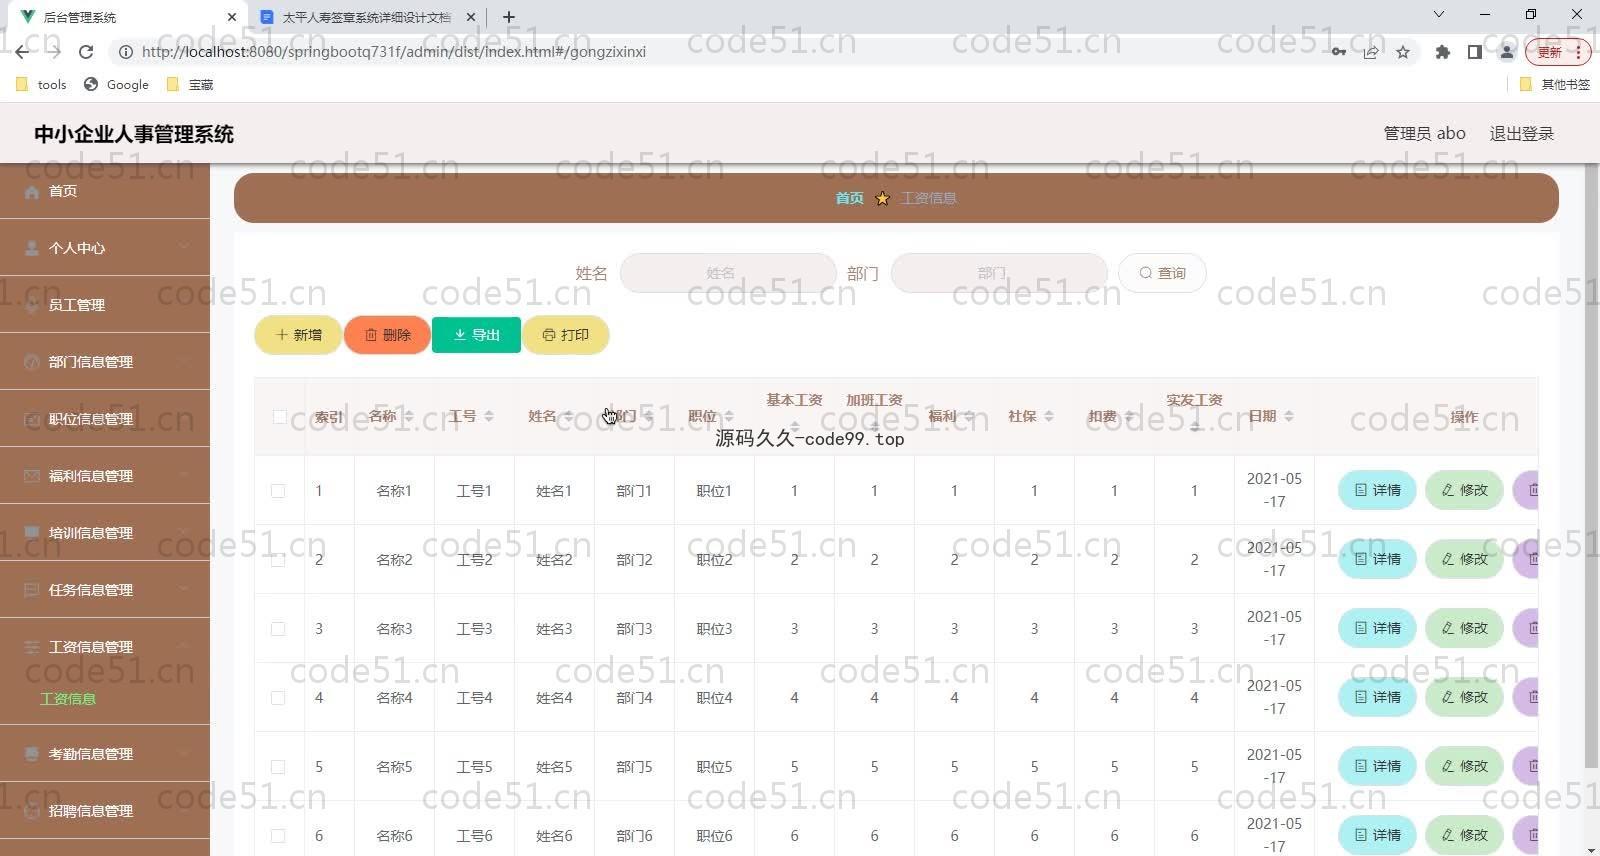Open 详情 for row 名称4
Image resolution: width=1600 pixels, height=856 pixels.
click(1377, 697)
